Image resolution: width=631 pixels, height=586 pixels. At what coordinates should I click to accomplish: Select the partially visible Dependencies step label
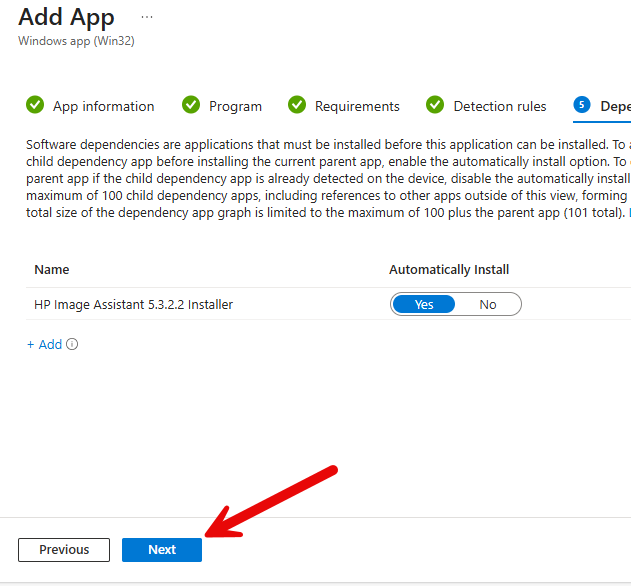pyautogui.click(x=615, y=106)
